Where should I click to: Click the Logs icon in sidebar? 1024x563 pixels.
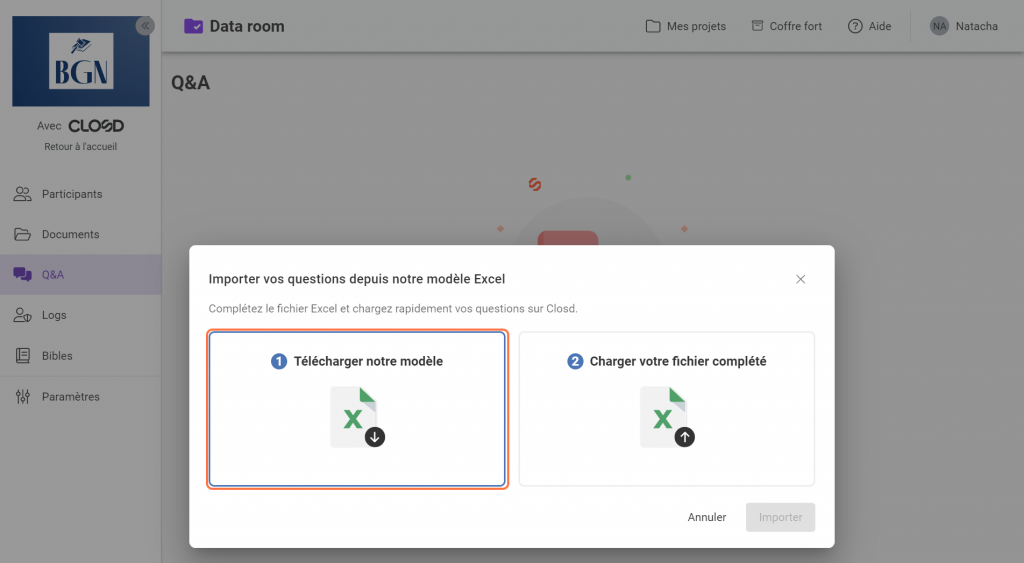(22, 315)
